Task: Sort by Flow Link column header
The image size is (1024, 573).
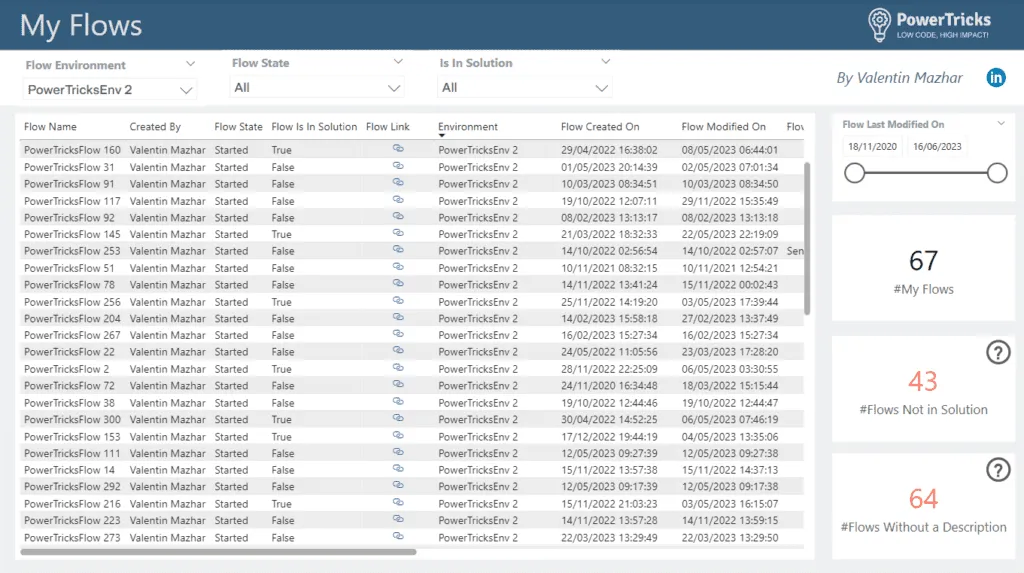Action: coord(388,127)
